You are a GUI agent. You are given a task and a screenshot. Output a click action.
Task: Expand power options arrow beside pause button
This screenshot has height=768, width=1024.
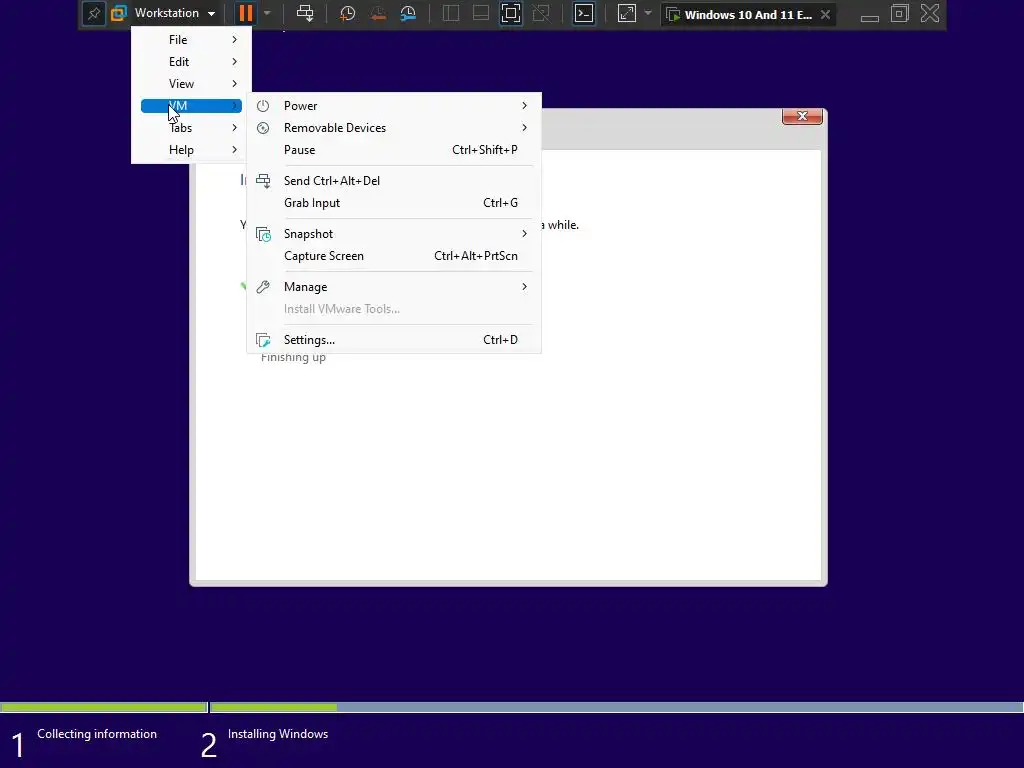267,13
